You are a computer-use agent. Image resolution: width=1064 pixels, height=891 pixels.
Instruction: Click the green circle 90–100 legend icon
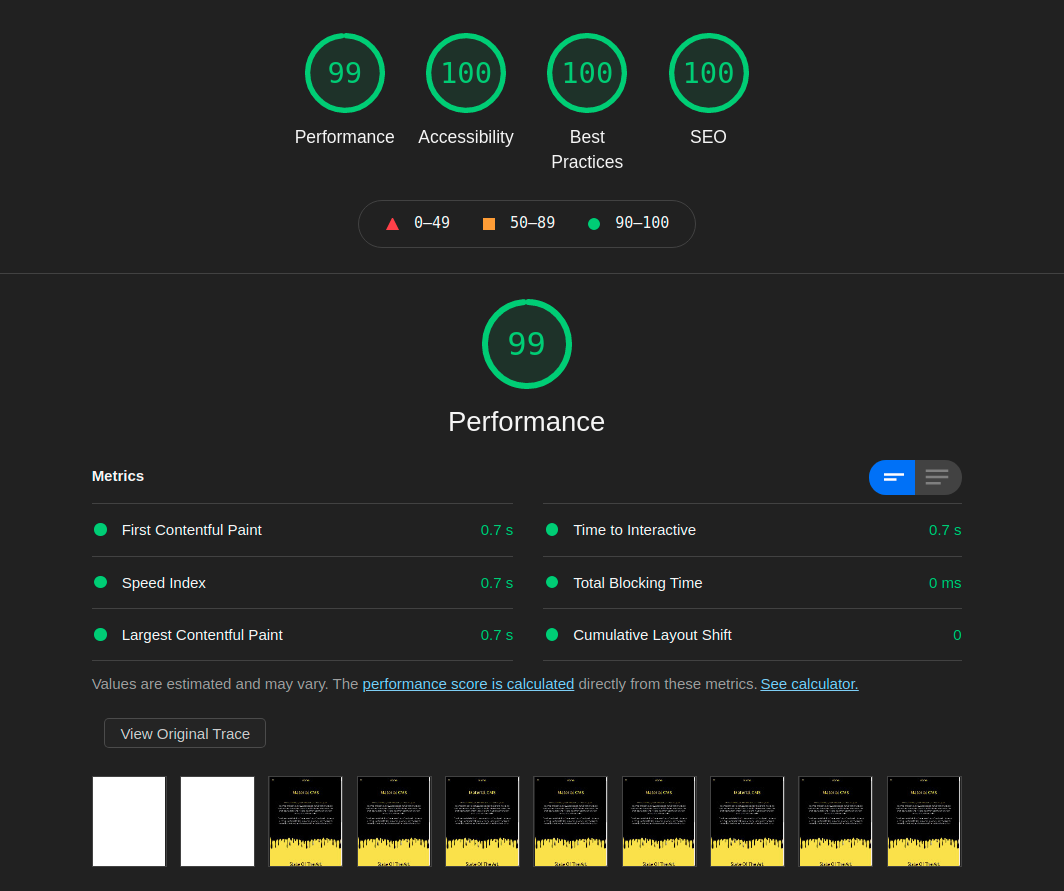click(594, 224)
